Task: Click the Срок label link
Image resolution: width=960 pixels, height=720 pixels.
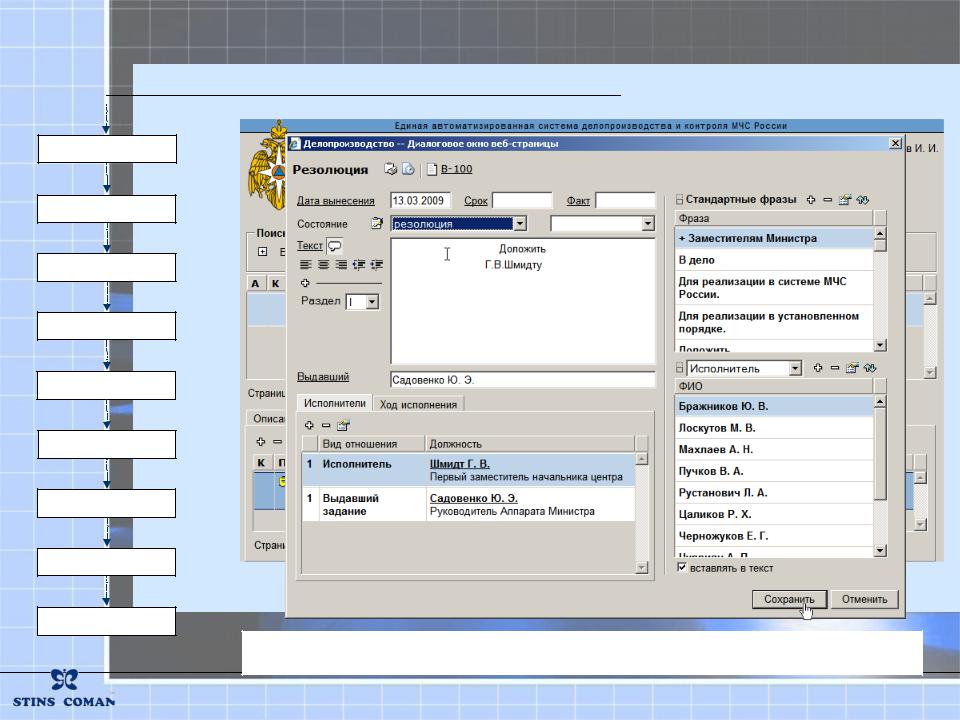Action: [476, 201]
